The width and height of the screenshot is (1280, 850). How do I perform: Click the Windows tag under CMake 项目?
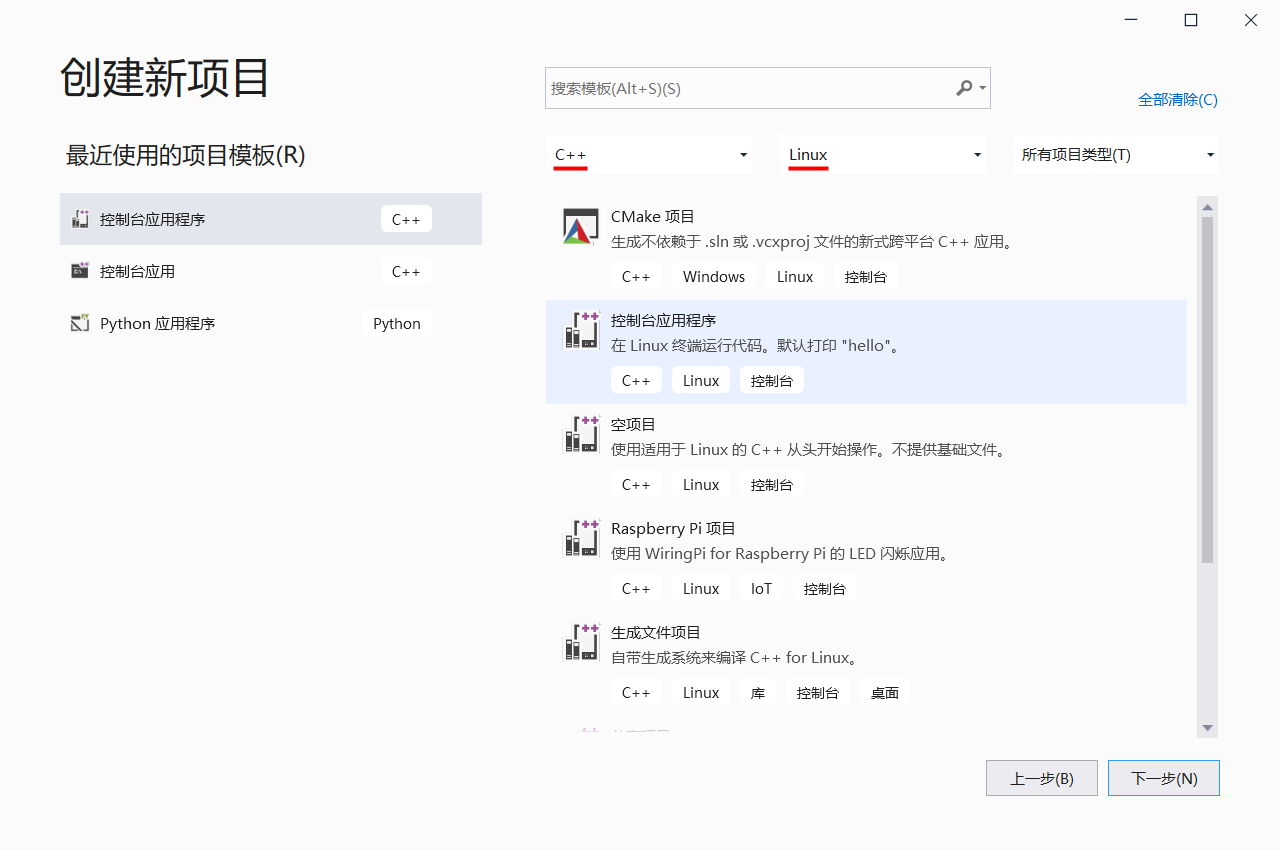[713, 276]
